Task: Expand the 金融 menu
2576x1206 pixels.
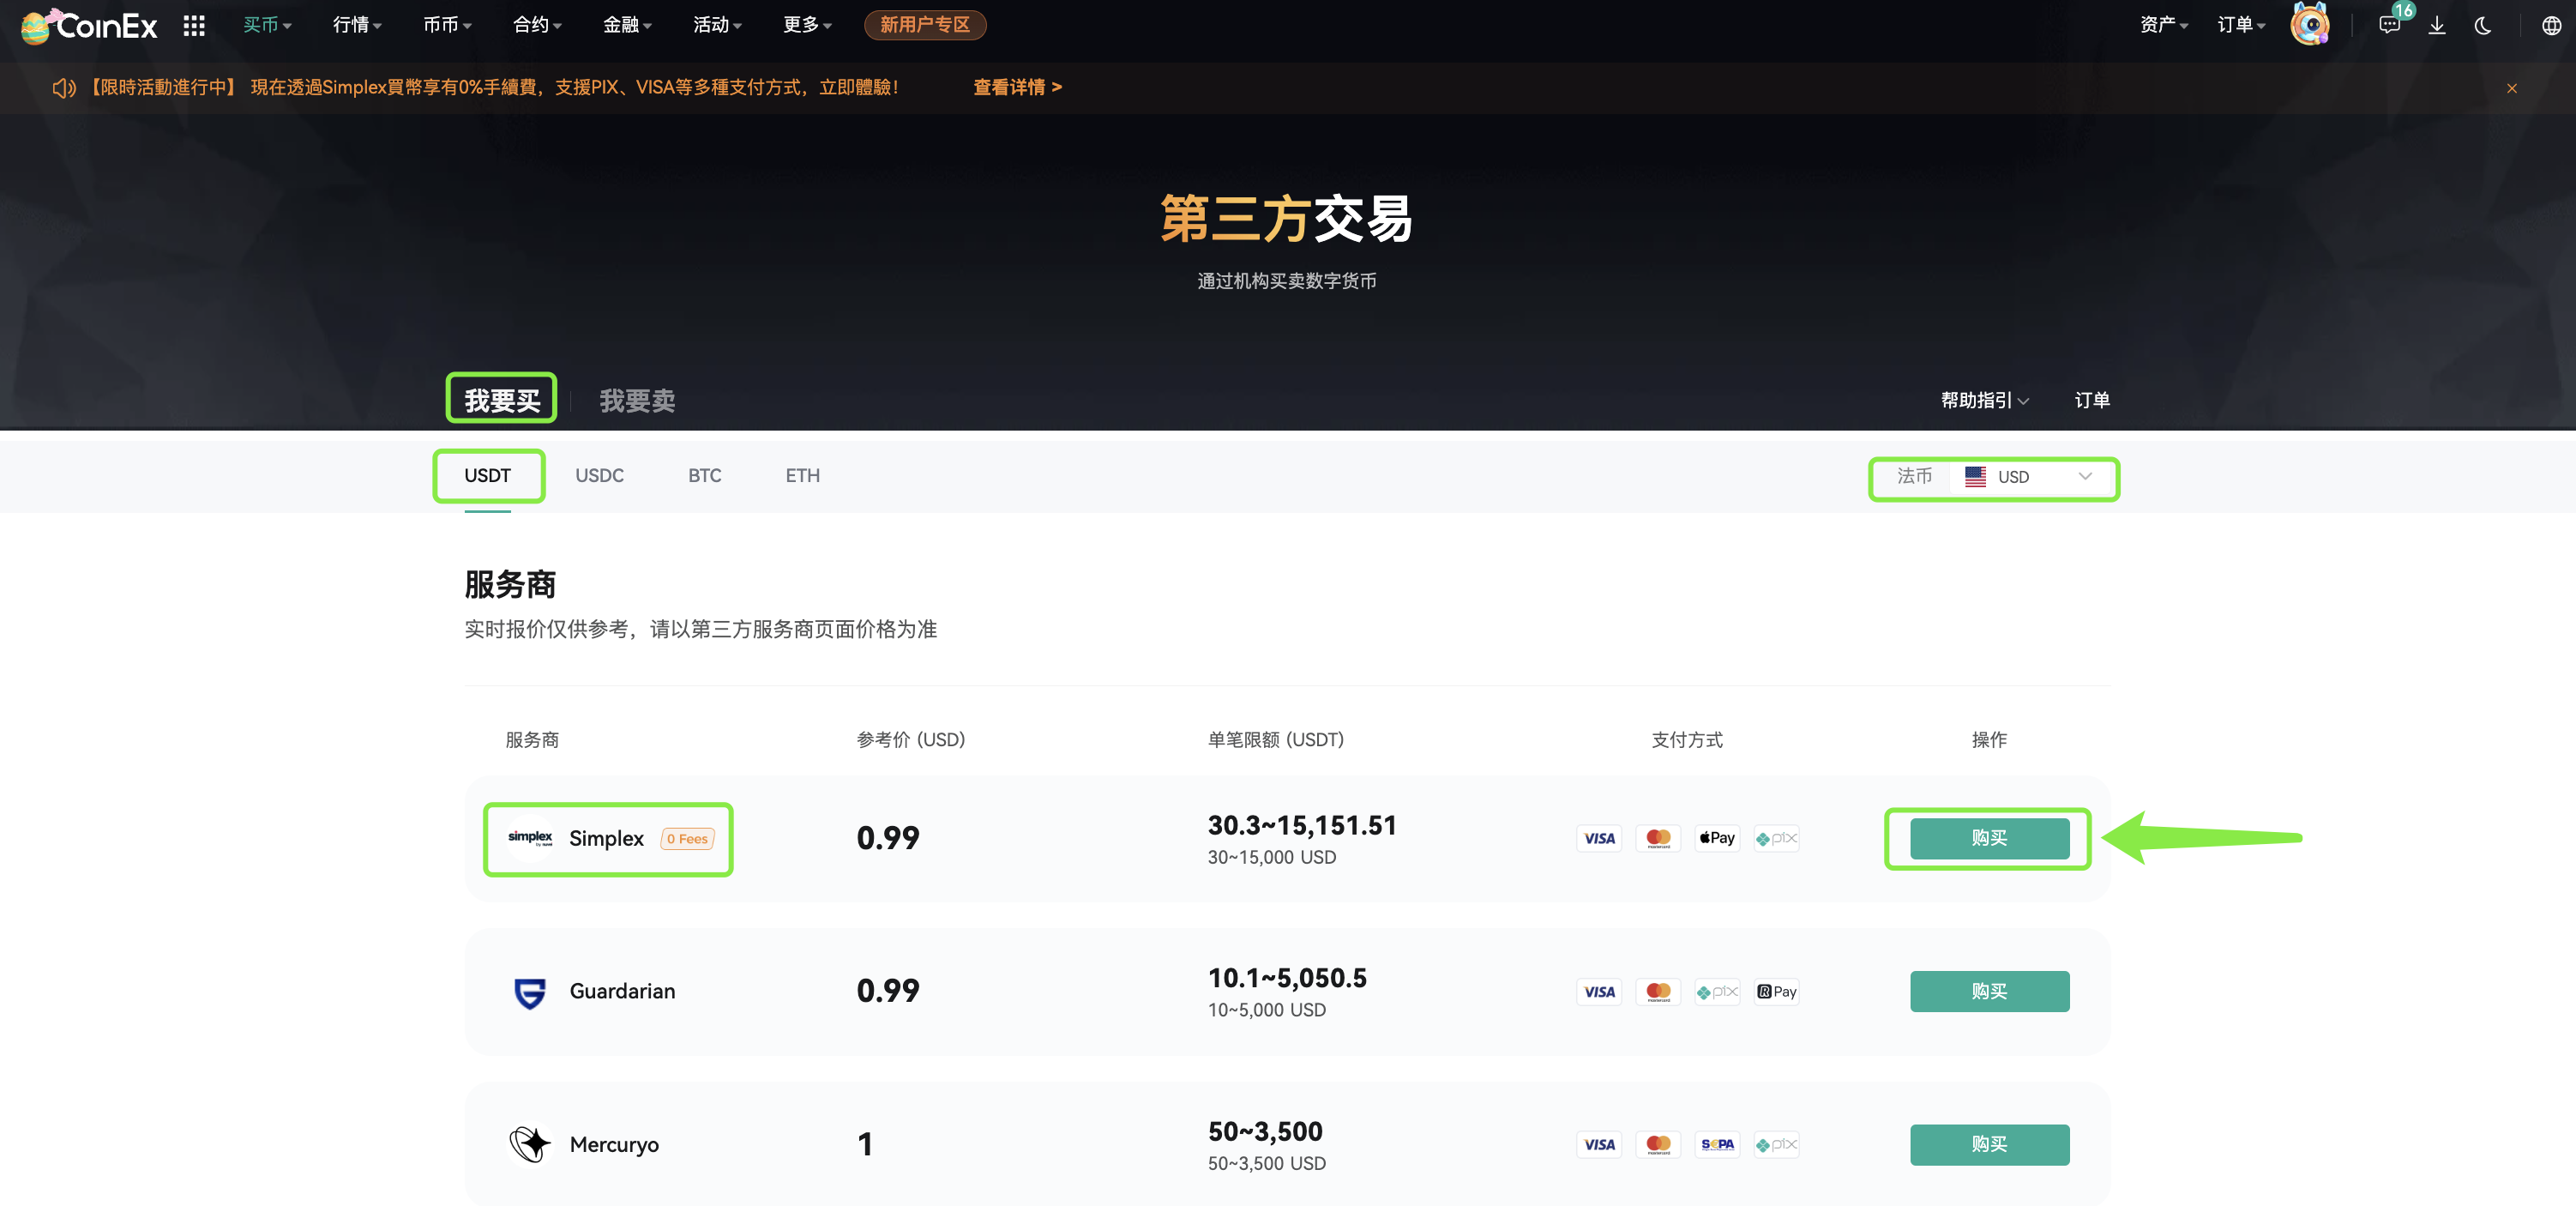Action: (x=627, y=25)
